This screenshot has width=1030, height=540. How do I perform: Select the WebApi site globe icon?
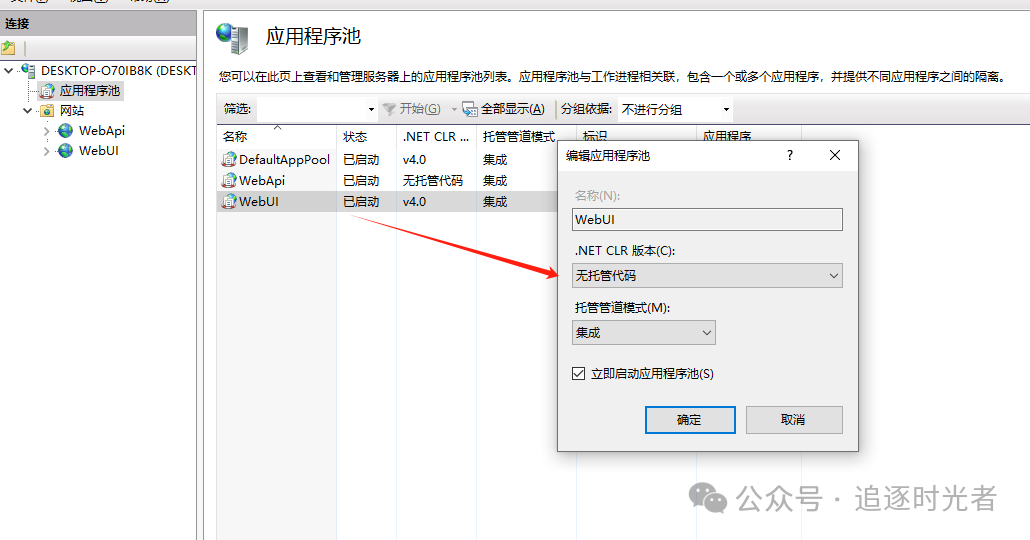(x=66, y=131)
